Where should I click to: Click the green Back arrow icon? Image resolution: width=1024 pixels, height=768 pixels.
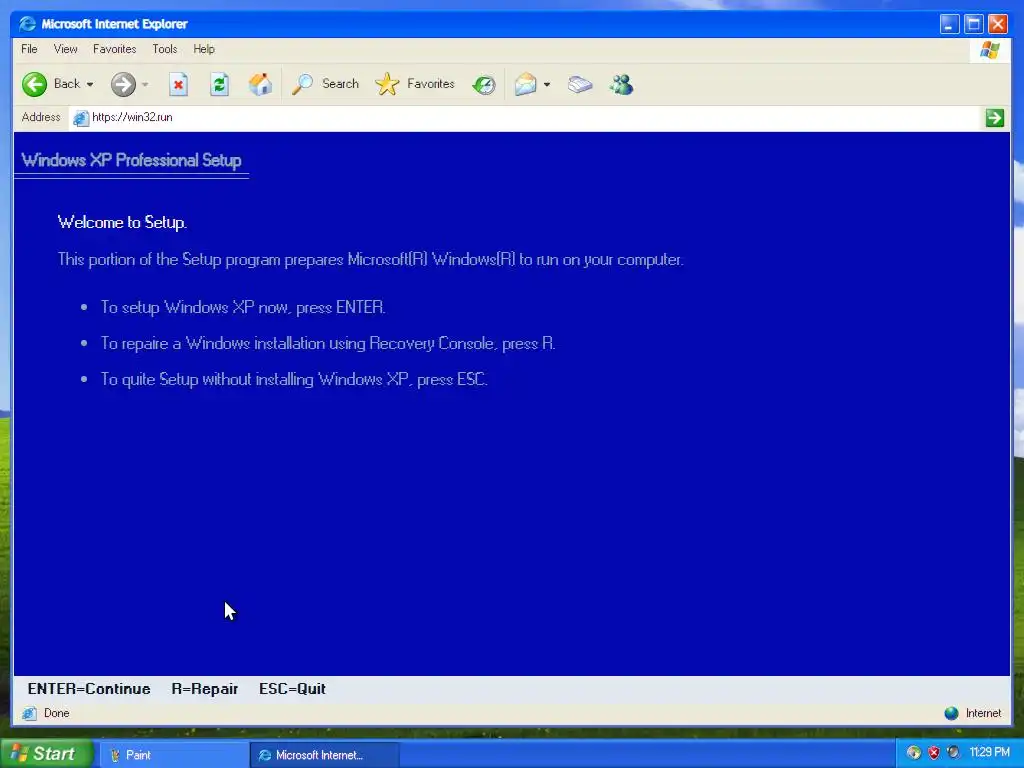(34, 84)
